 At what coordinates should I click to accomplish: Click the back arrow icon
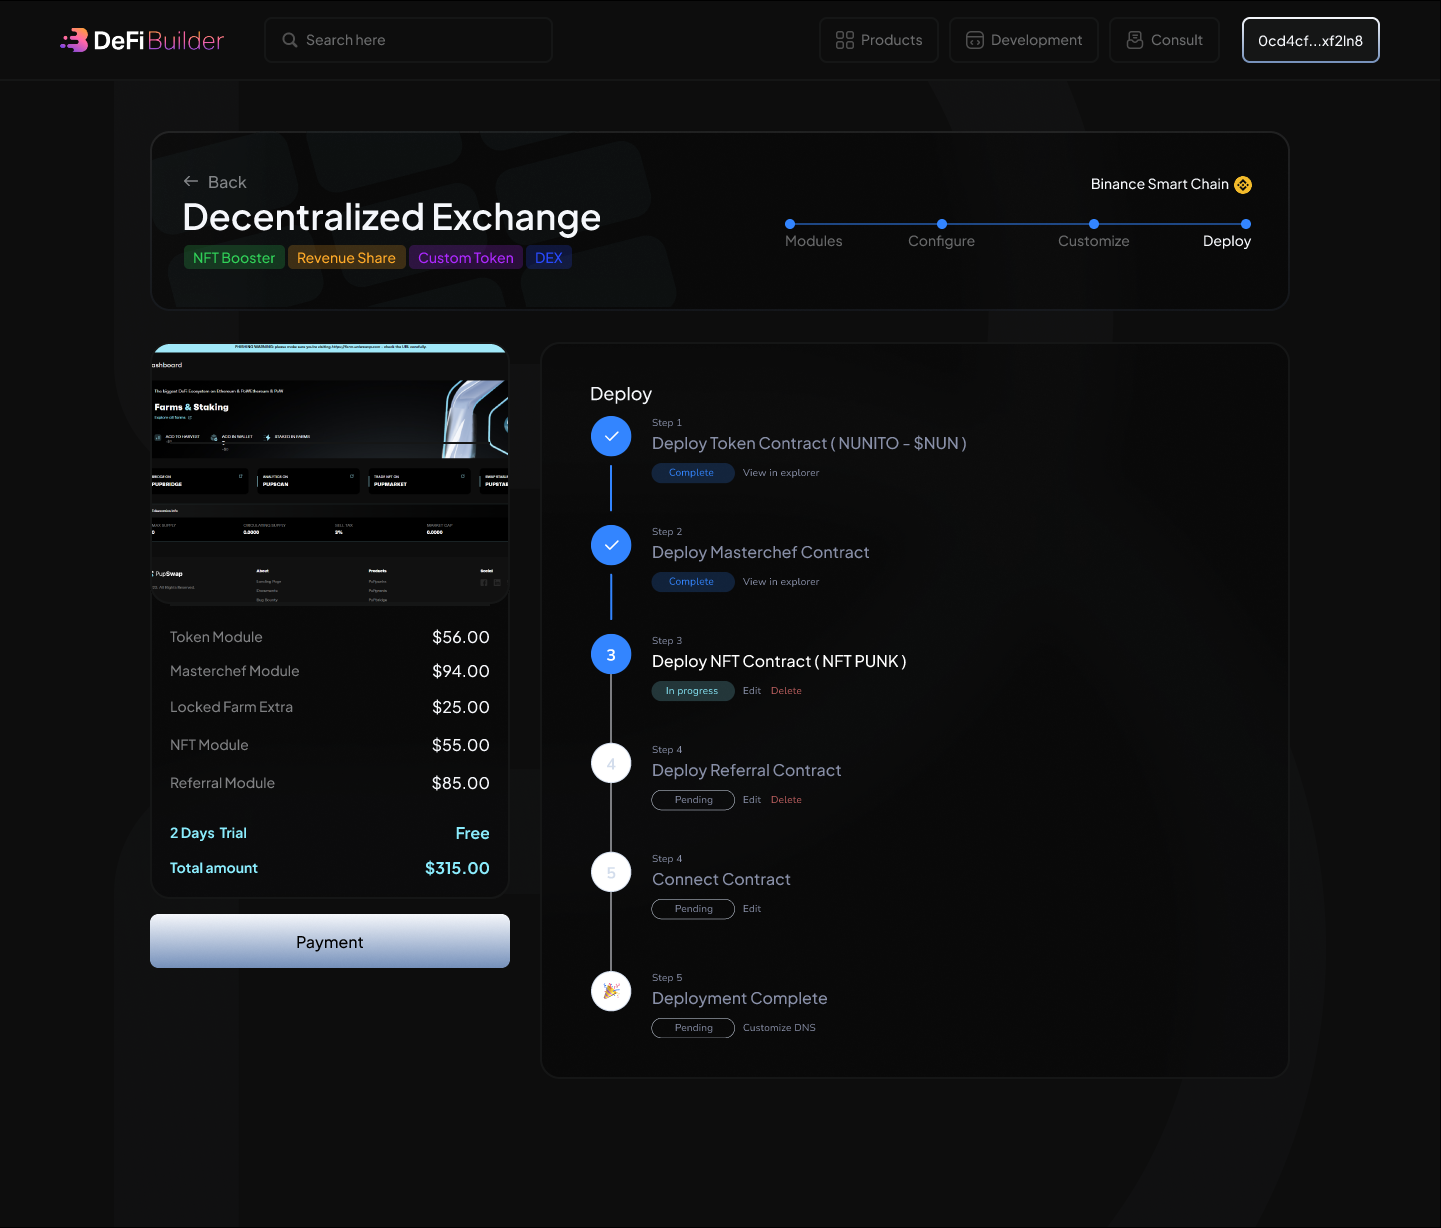tap(191, 182)
